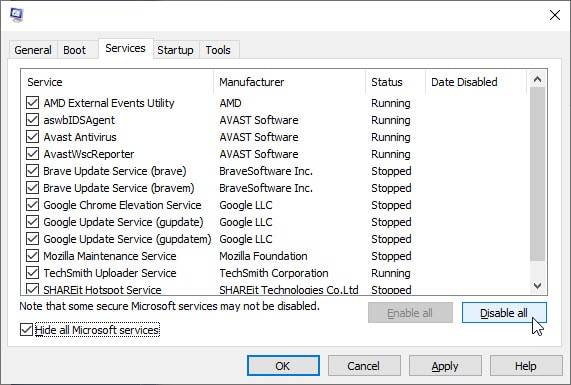Sort by the Status column header
Image resolution: width=571 pixels, height=385 pixels.
(395, 82)
